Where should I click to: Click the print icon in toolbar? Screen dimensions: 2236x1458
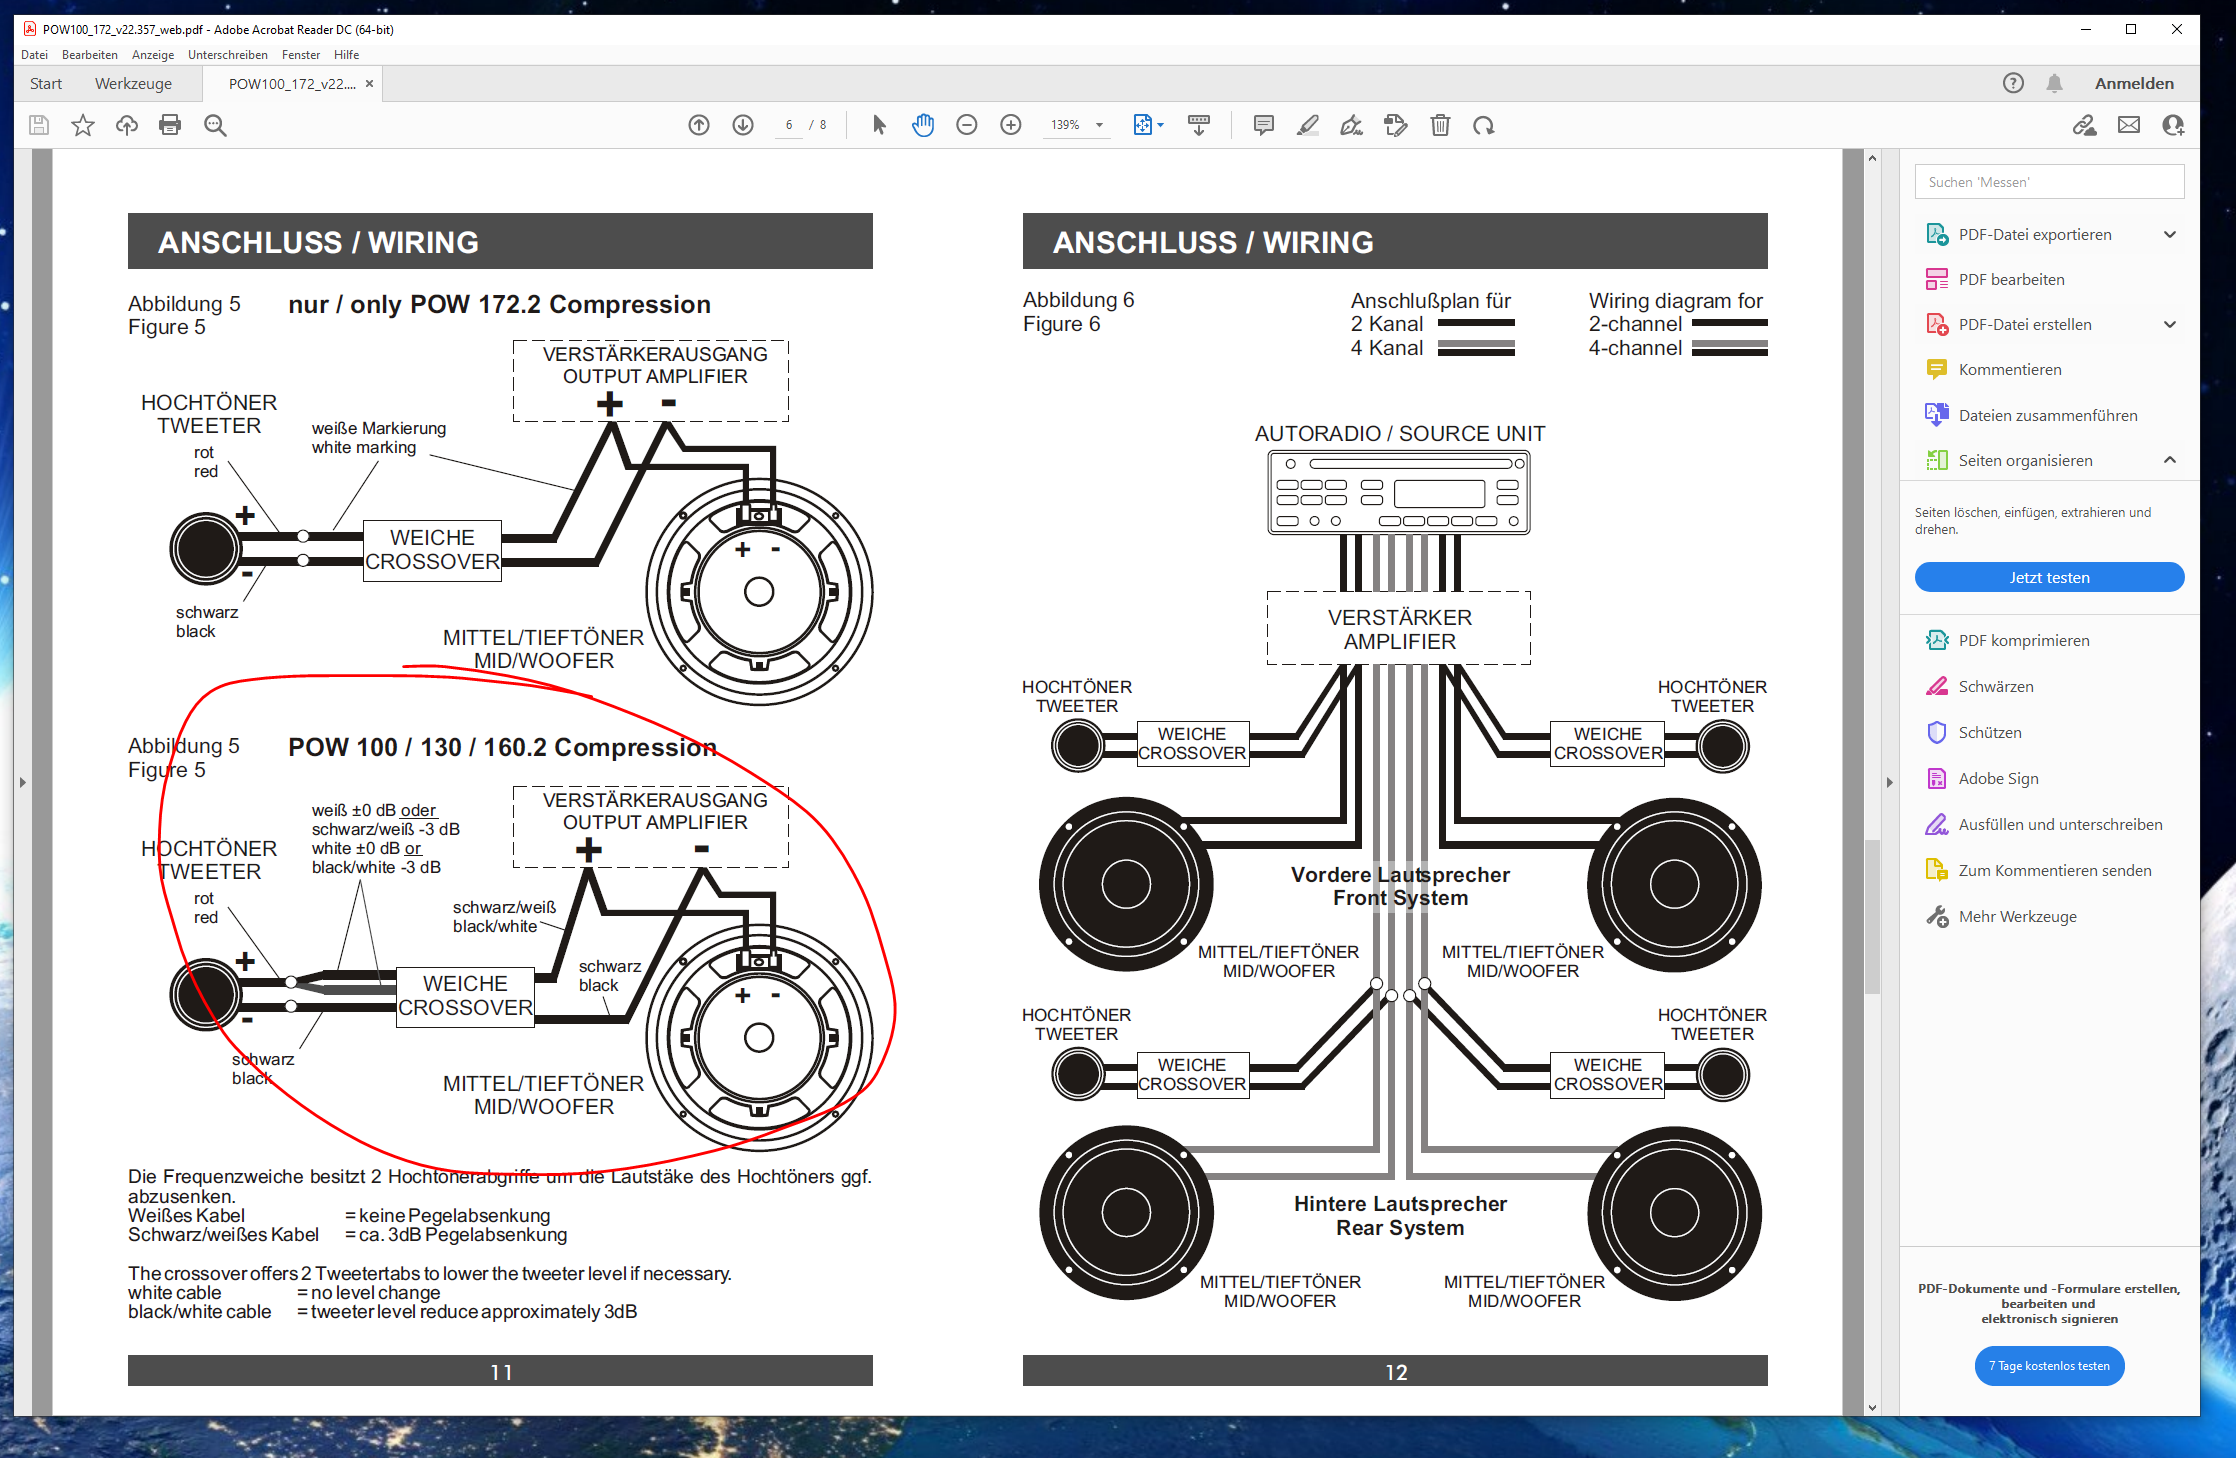(170, 125)
